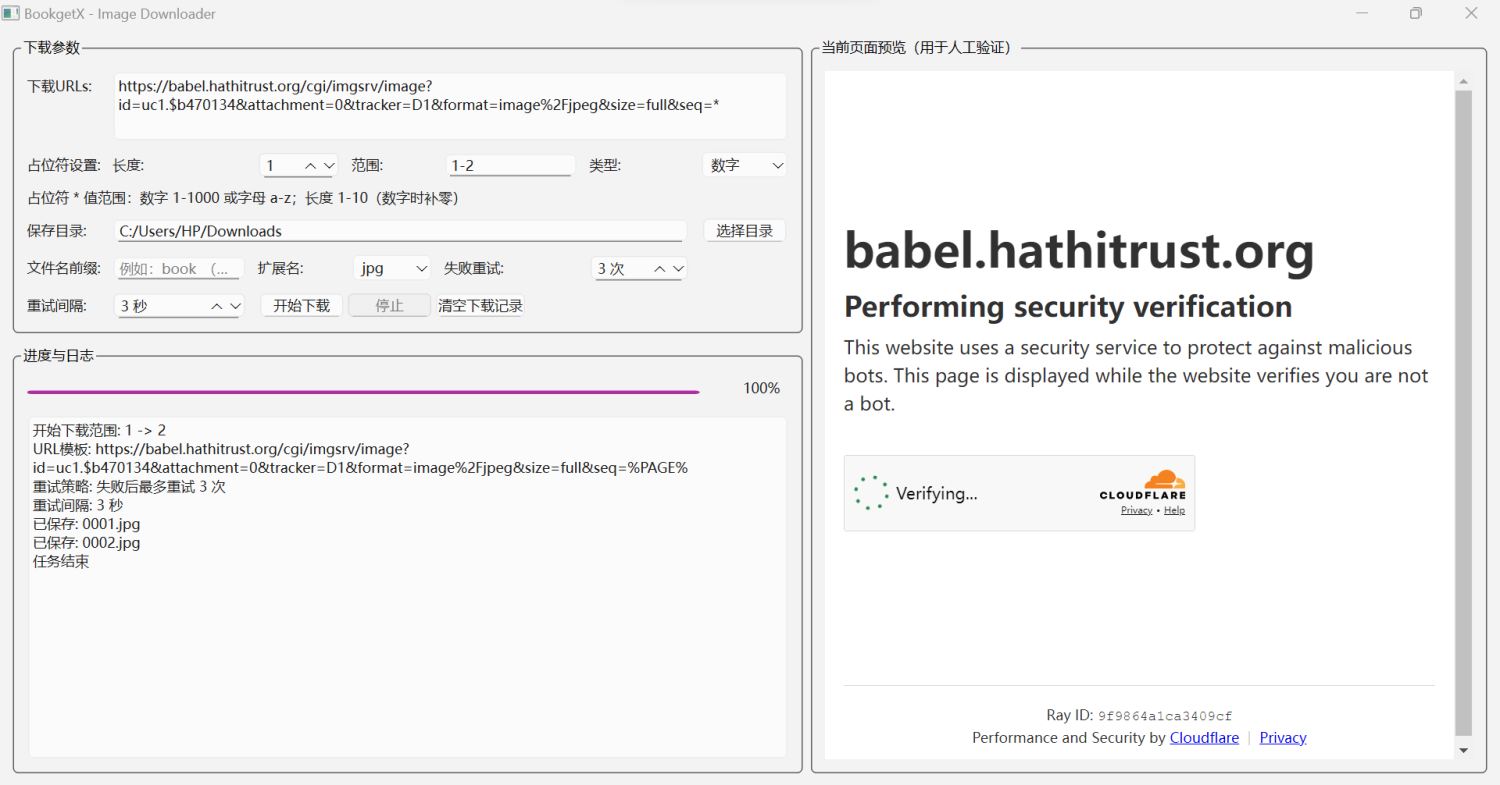Click the 下载URLs: label
1500x785 pixels.
59,86
